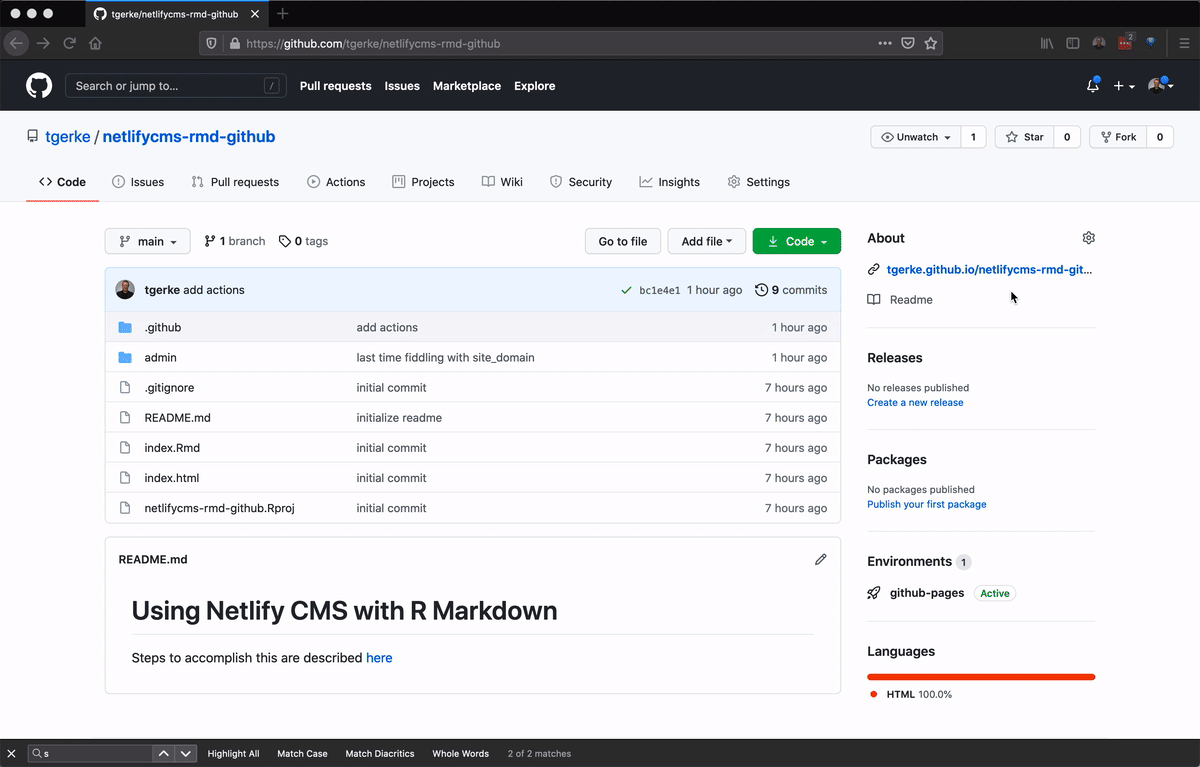Open the page actions three-dots menu
The image size is (1200, 767).
(x=884, y=43)
